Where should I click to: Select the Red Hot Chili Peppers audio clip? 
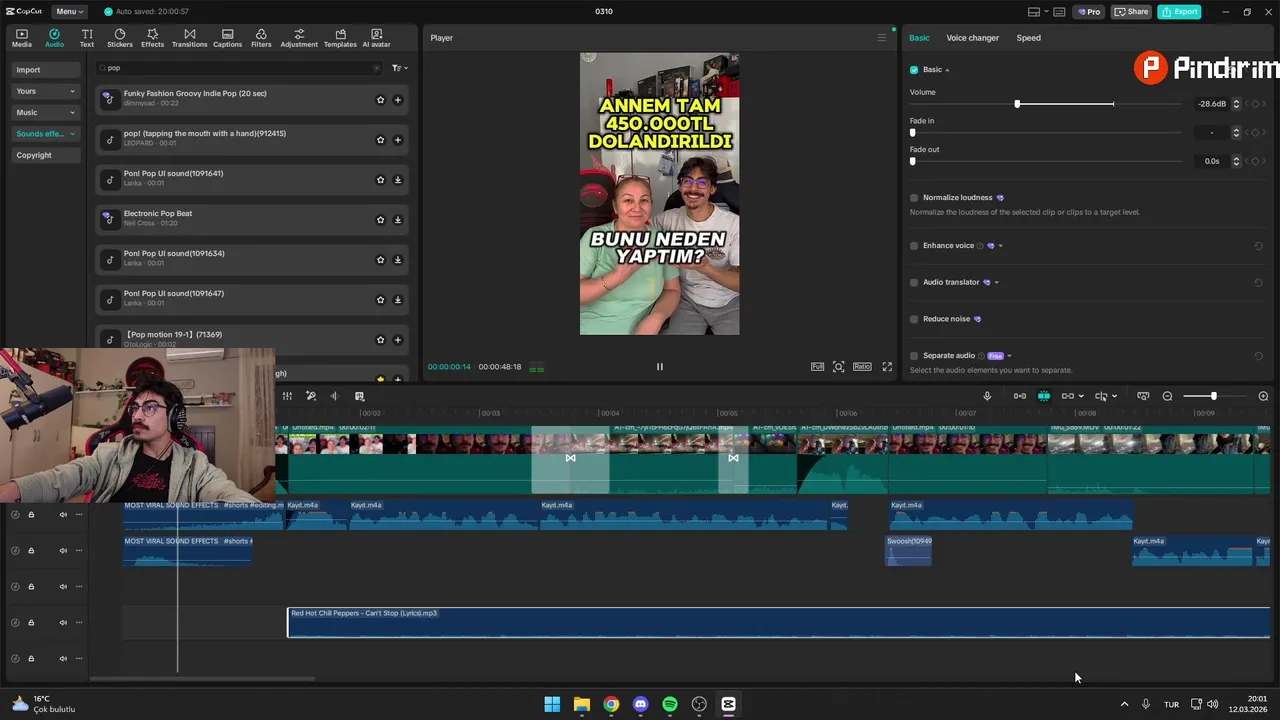point(778,622)
